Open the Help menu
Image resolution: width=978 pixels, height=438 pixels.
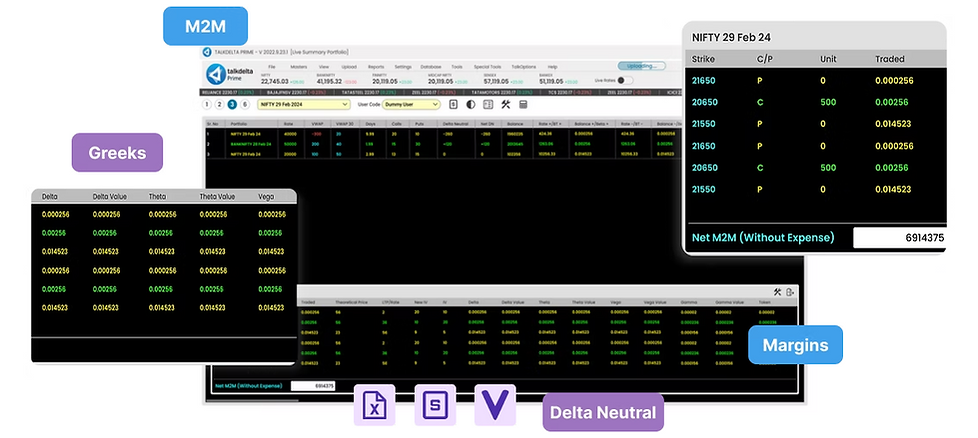pyautogui.click(x=553, y=67)
